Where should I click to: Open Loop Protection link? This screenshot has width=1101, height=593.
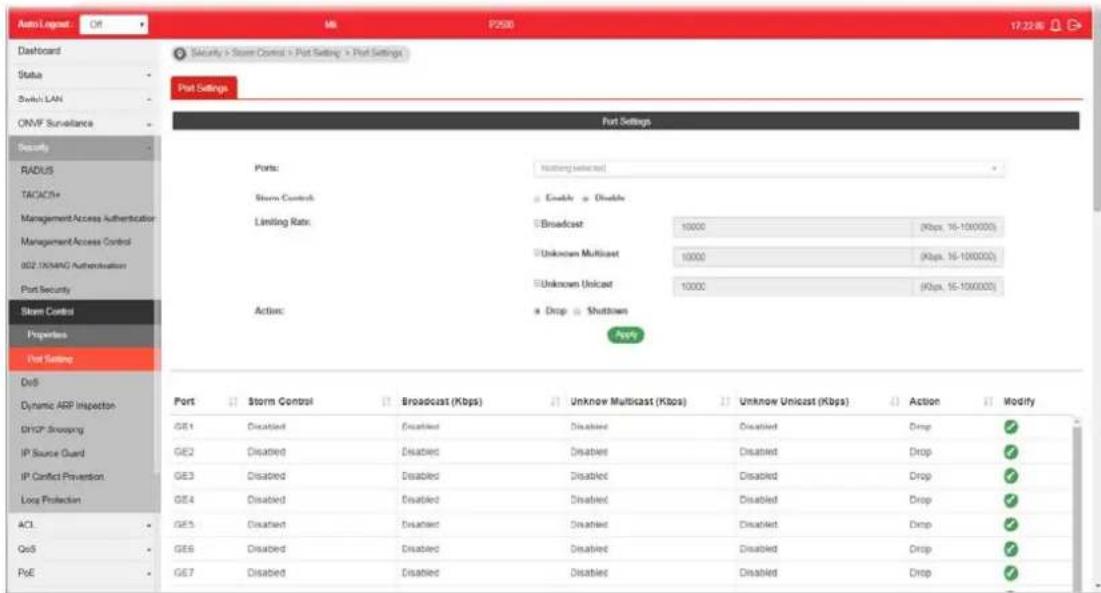51,500
